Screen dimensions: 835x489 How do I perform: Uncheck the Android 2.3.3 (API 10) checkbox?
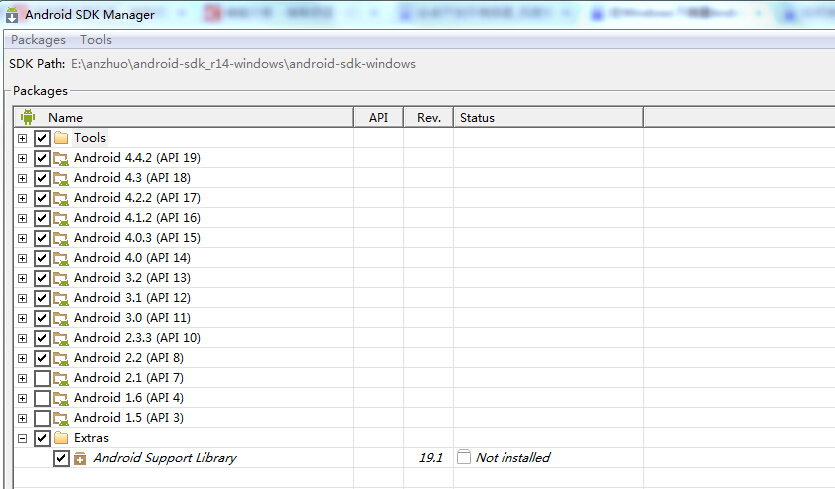click(x=42, y=338)
